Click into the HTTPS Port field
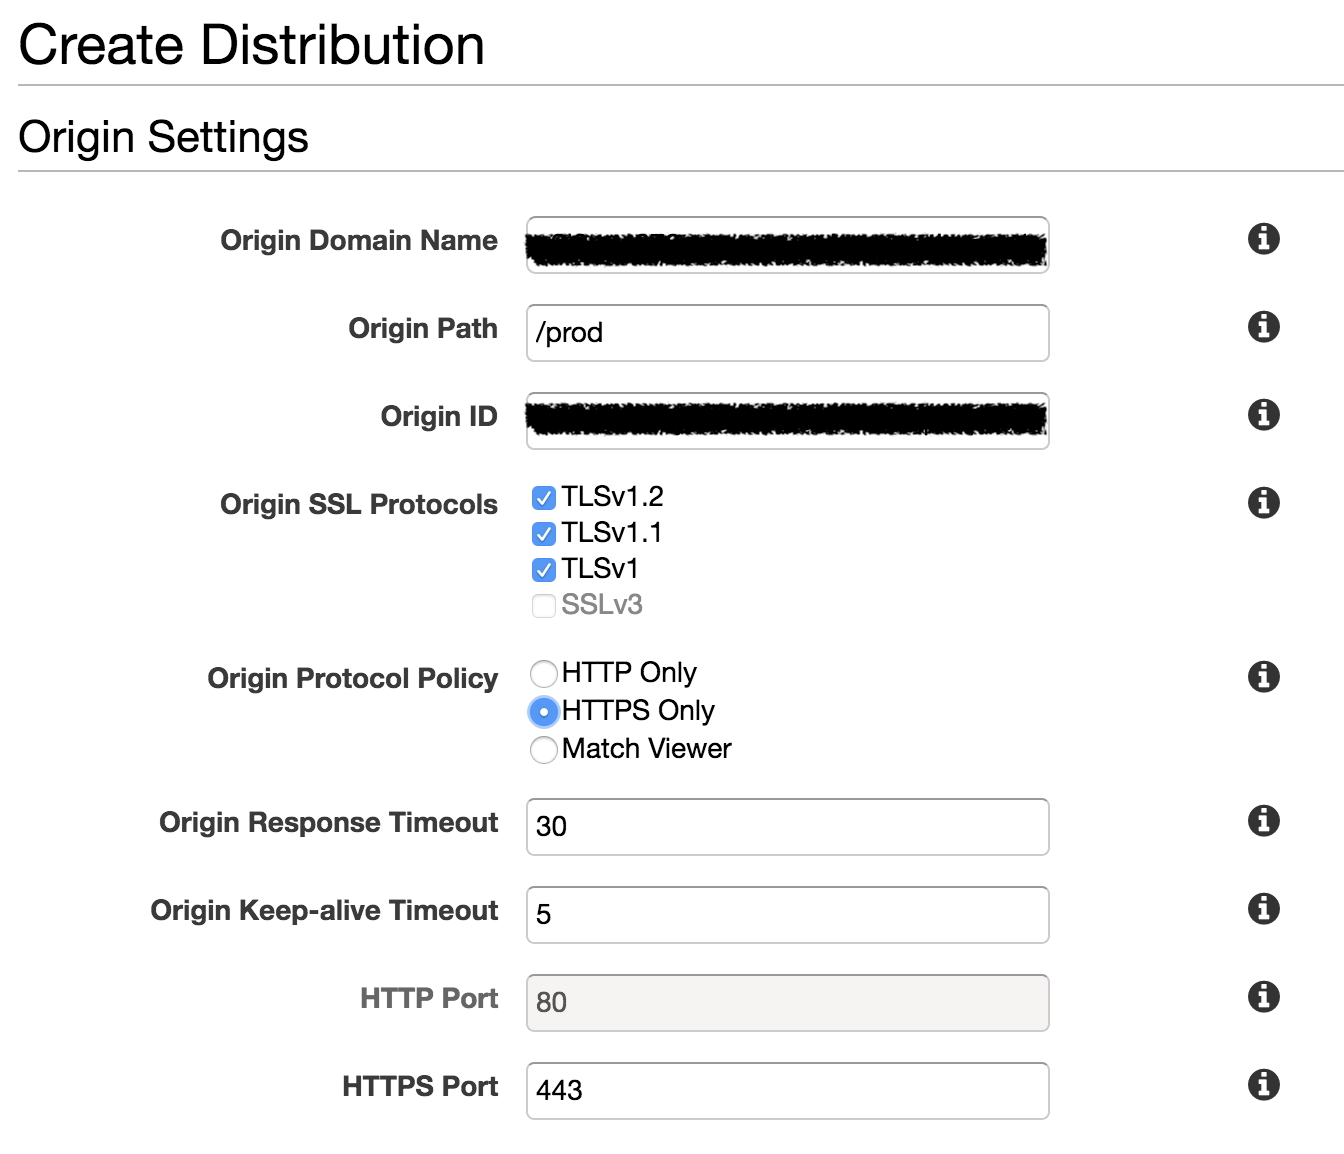Image resolution: width=1344 pixels, height=1154 pixels. (787, 1091)
